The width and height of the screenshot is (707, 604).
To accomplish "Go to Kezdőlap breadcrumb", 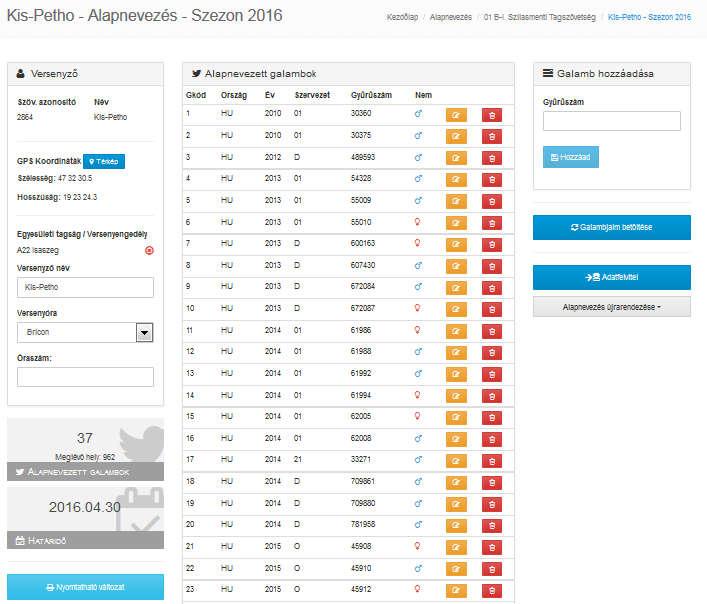I will [402, 17].
